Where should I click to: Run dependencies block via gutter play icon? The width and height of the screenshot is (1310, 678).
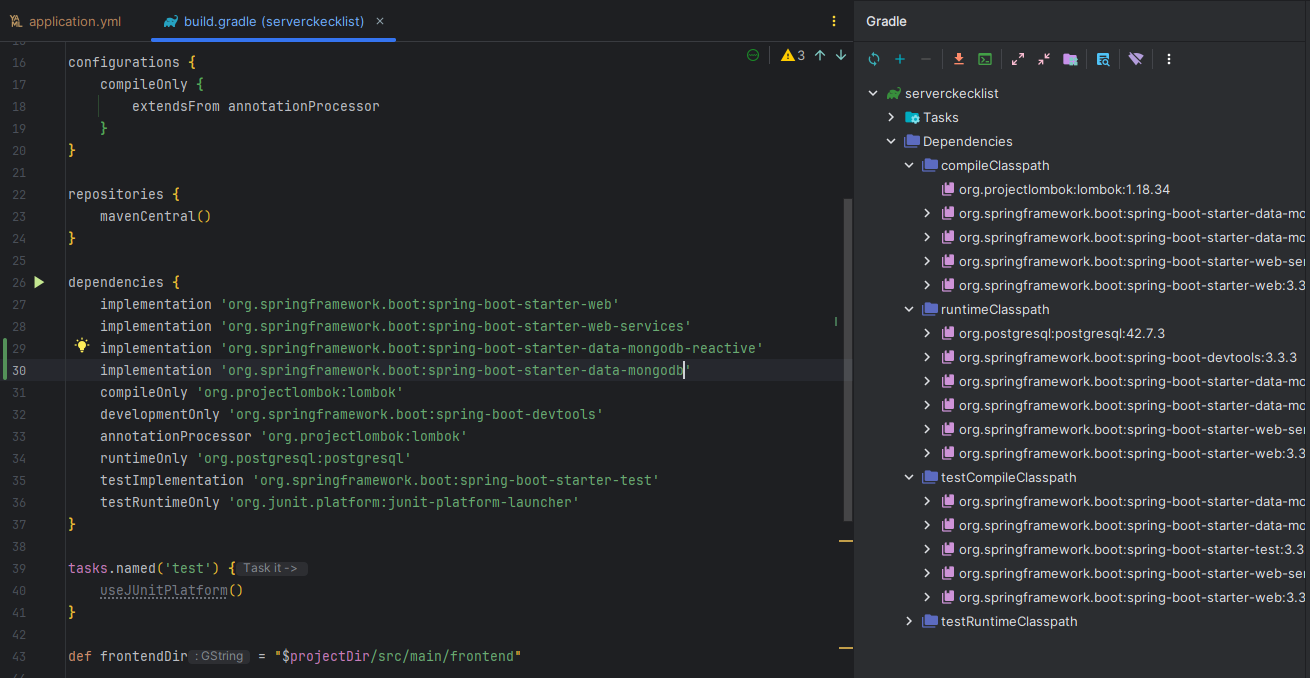(x=39, y=282)
